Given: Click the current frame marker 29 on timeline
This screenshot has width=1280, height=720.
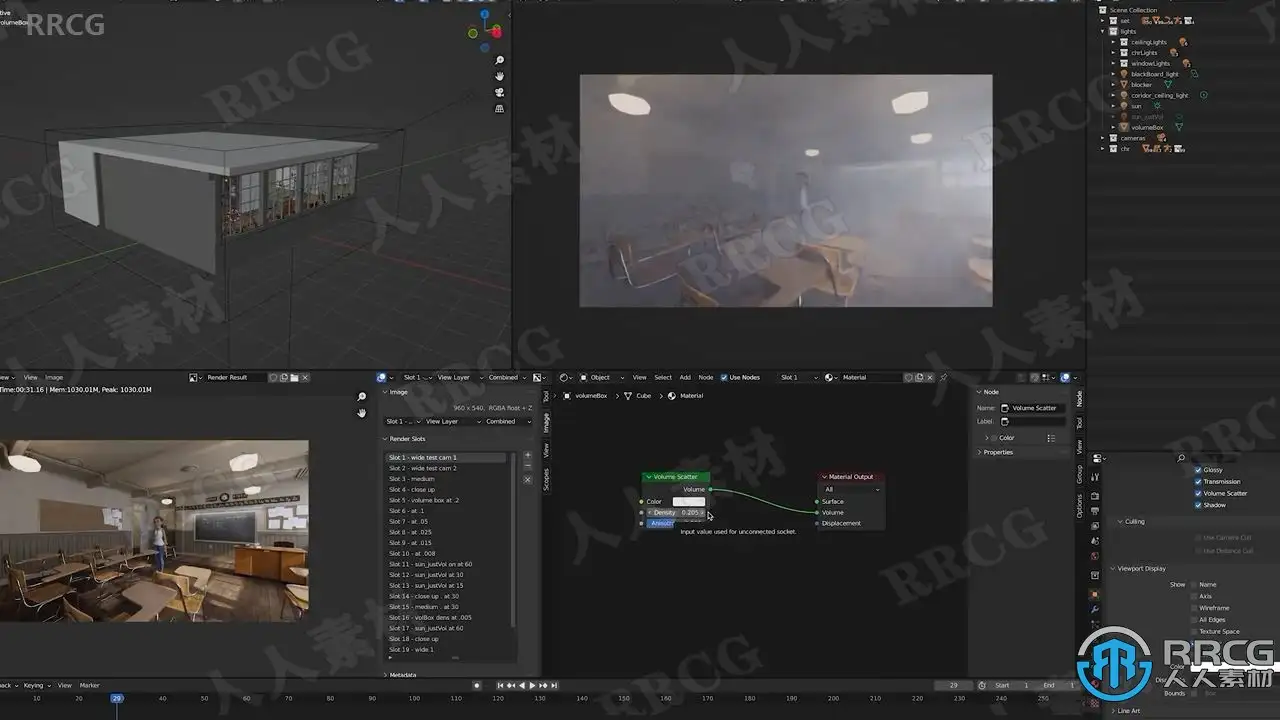Looking at the screenshot, I should pos(117,698).
